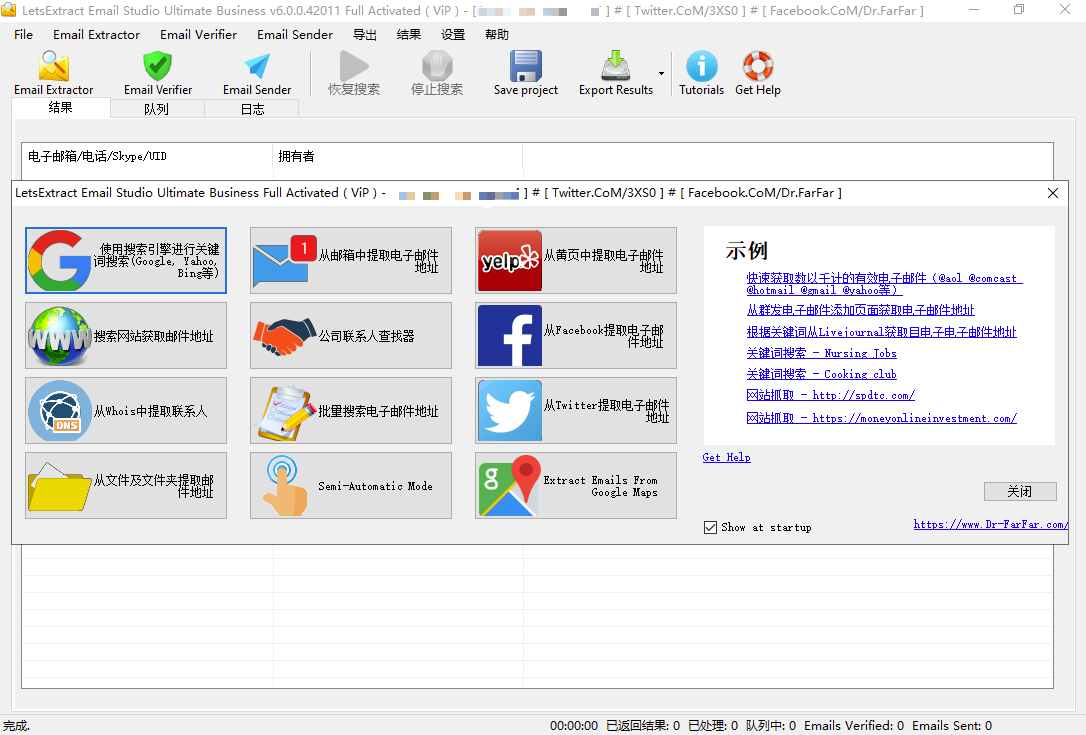Click Emails Sent: 0 status text
The width and height of the screenshot is (1086, 735).
952,725
